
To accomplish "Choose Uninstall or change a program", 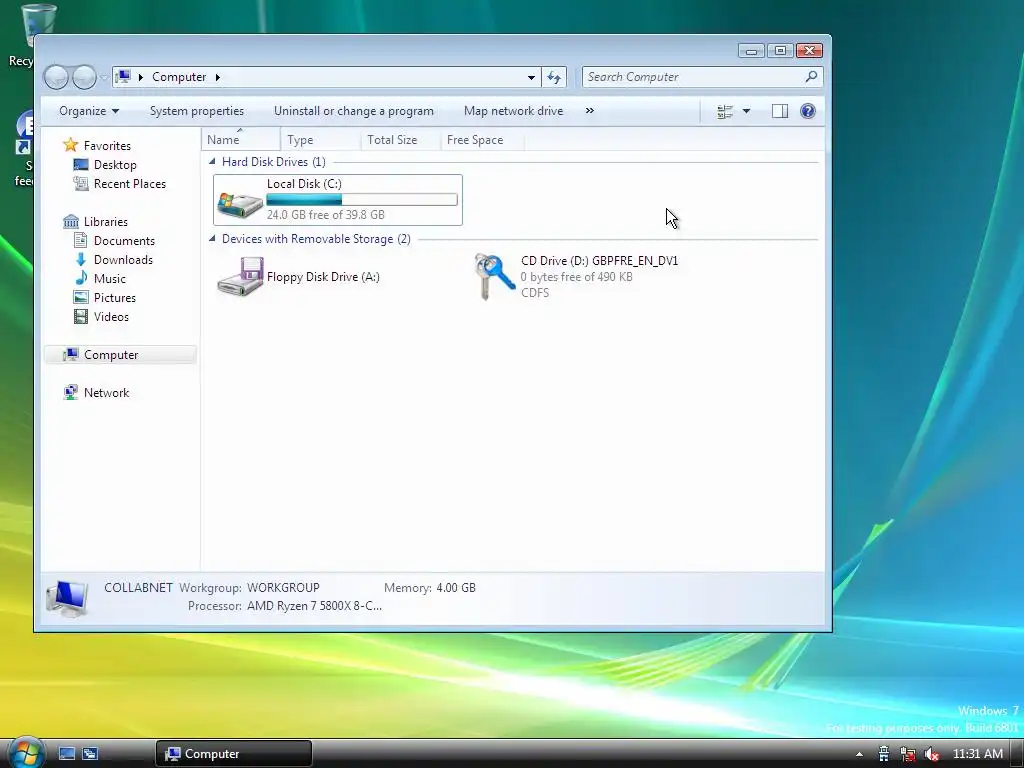I will point(353,111).
